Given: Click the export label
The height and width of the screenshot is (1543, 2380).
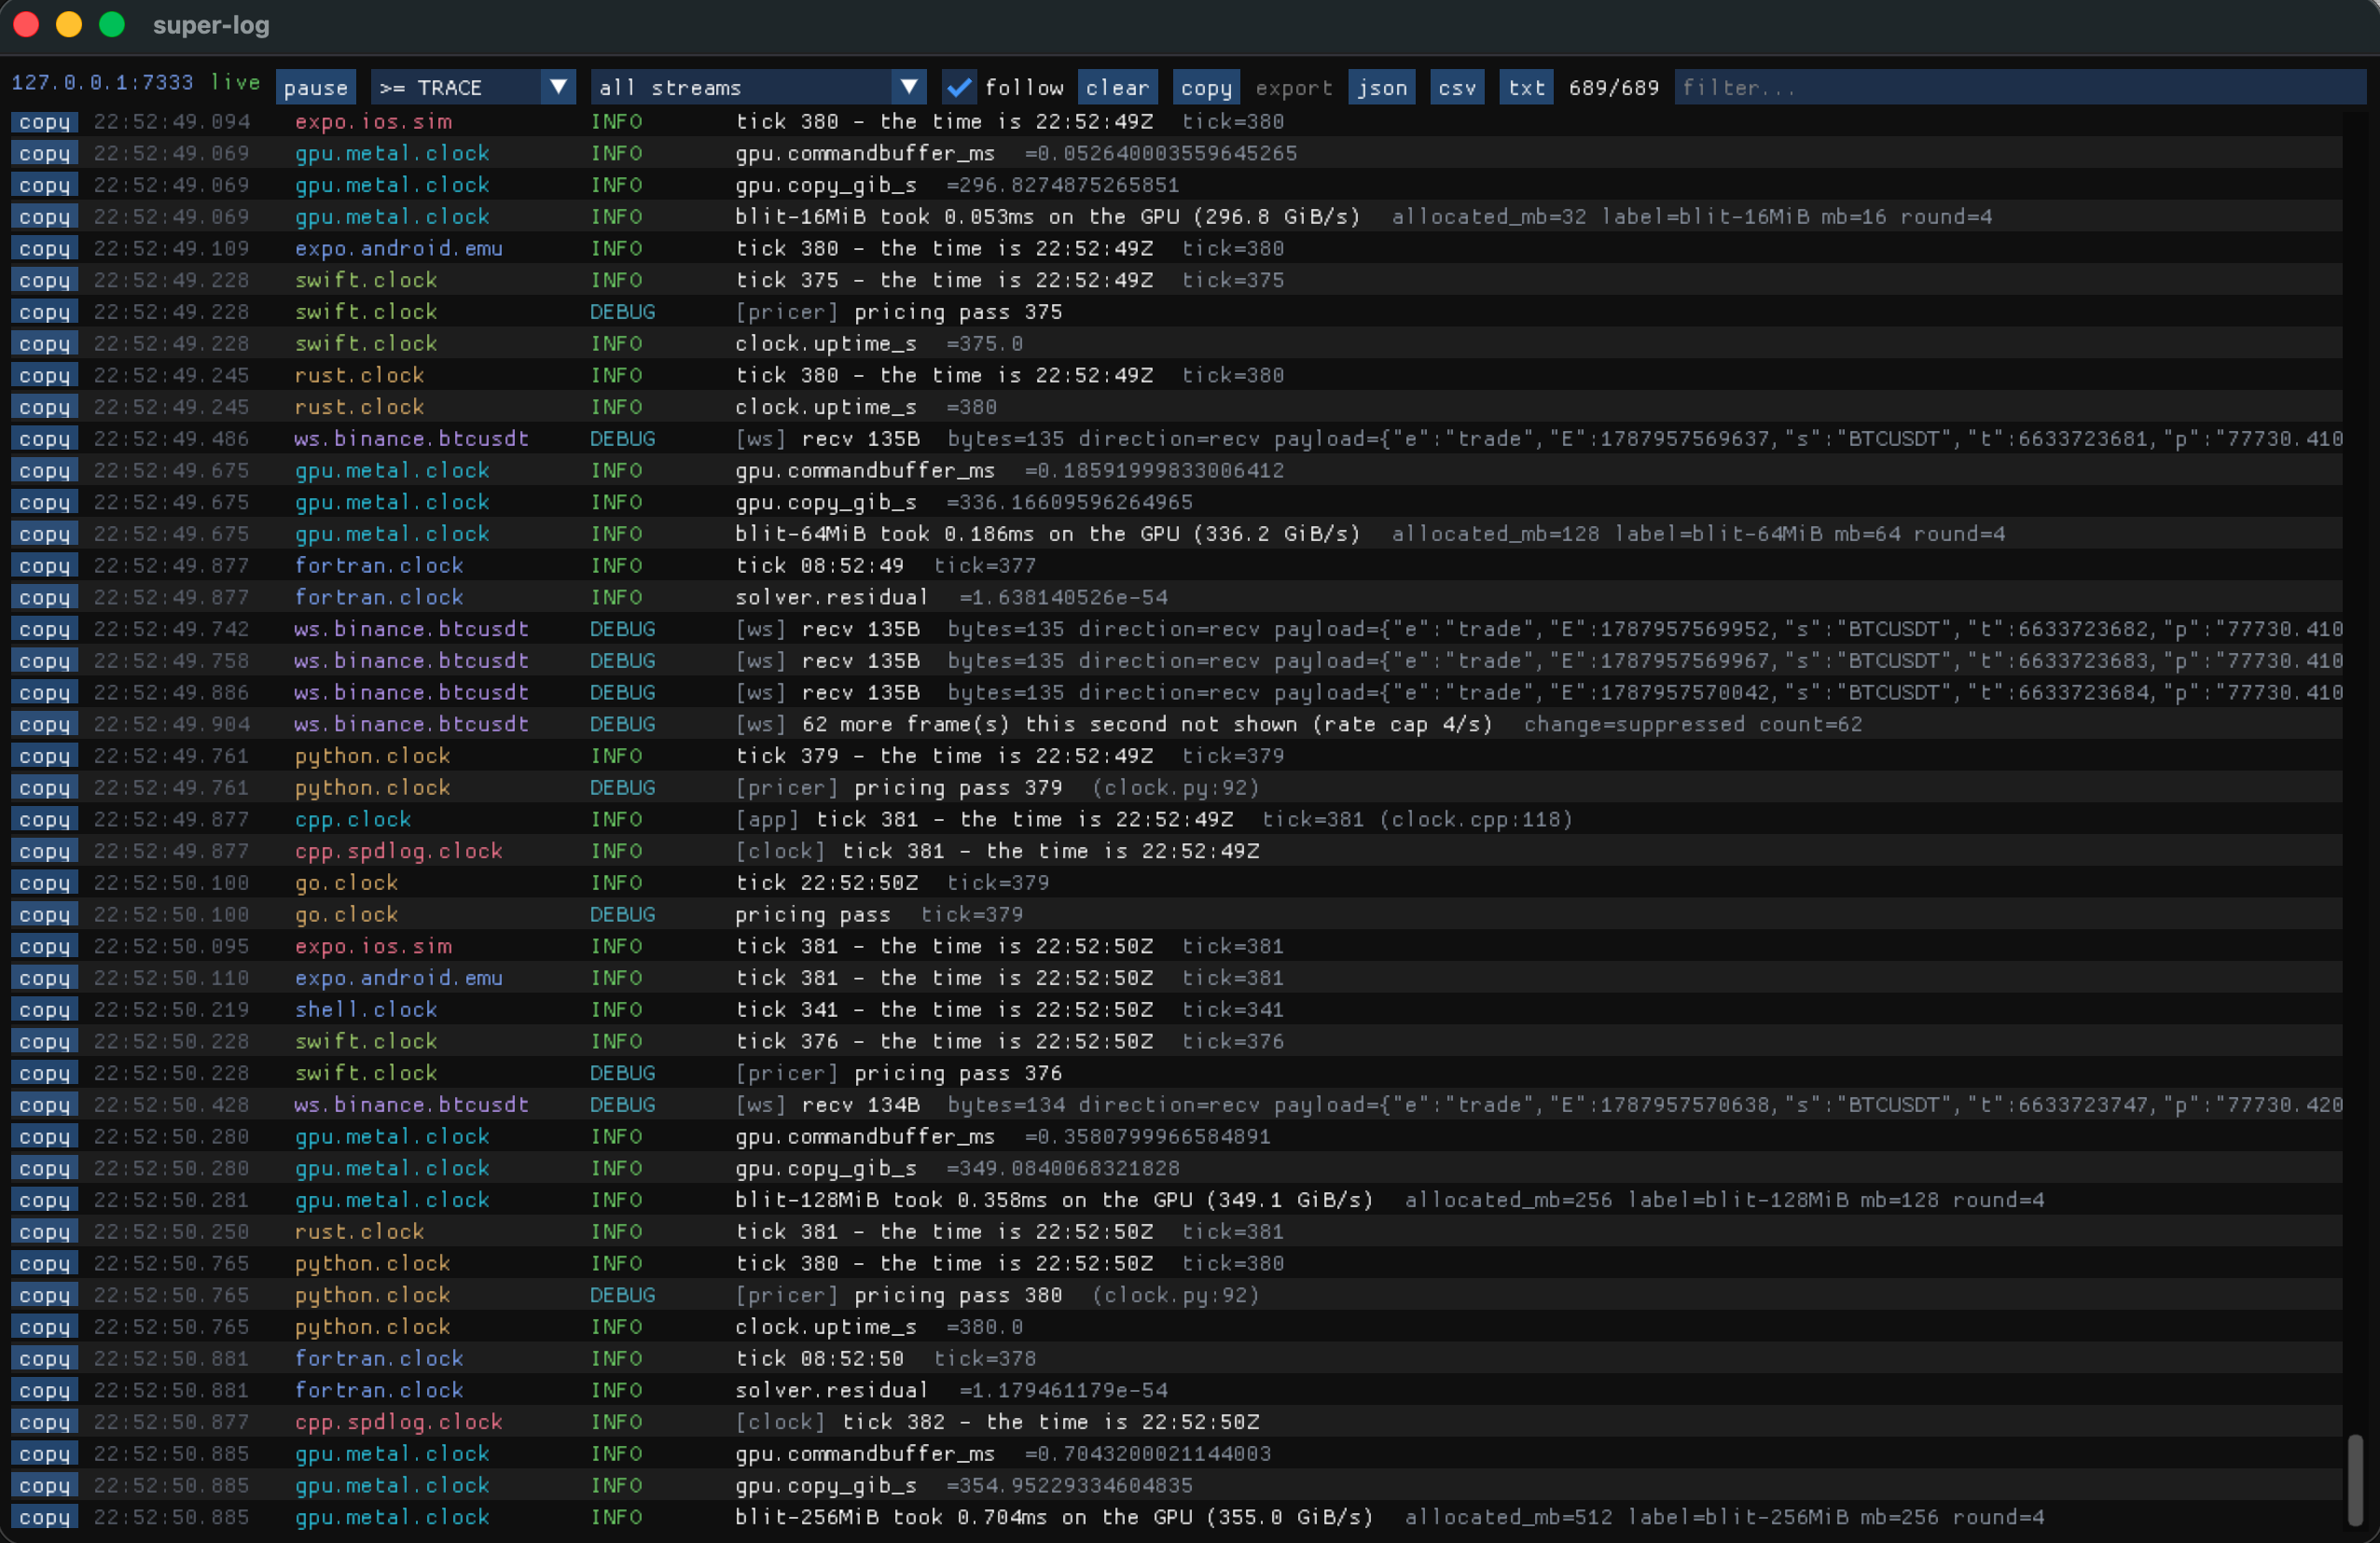Looking at the screenshot, I should 1293,88.
